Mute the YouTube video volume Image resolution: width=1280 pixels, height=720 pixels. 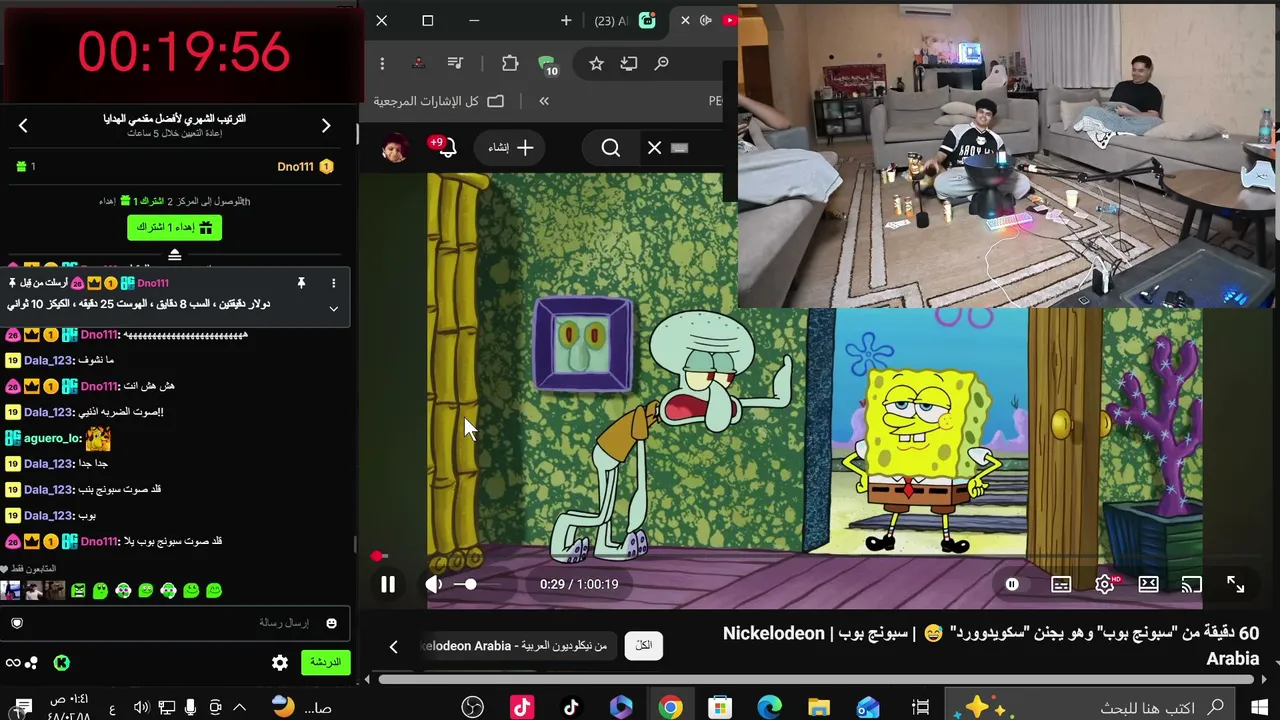tap(434, 585)
